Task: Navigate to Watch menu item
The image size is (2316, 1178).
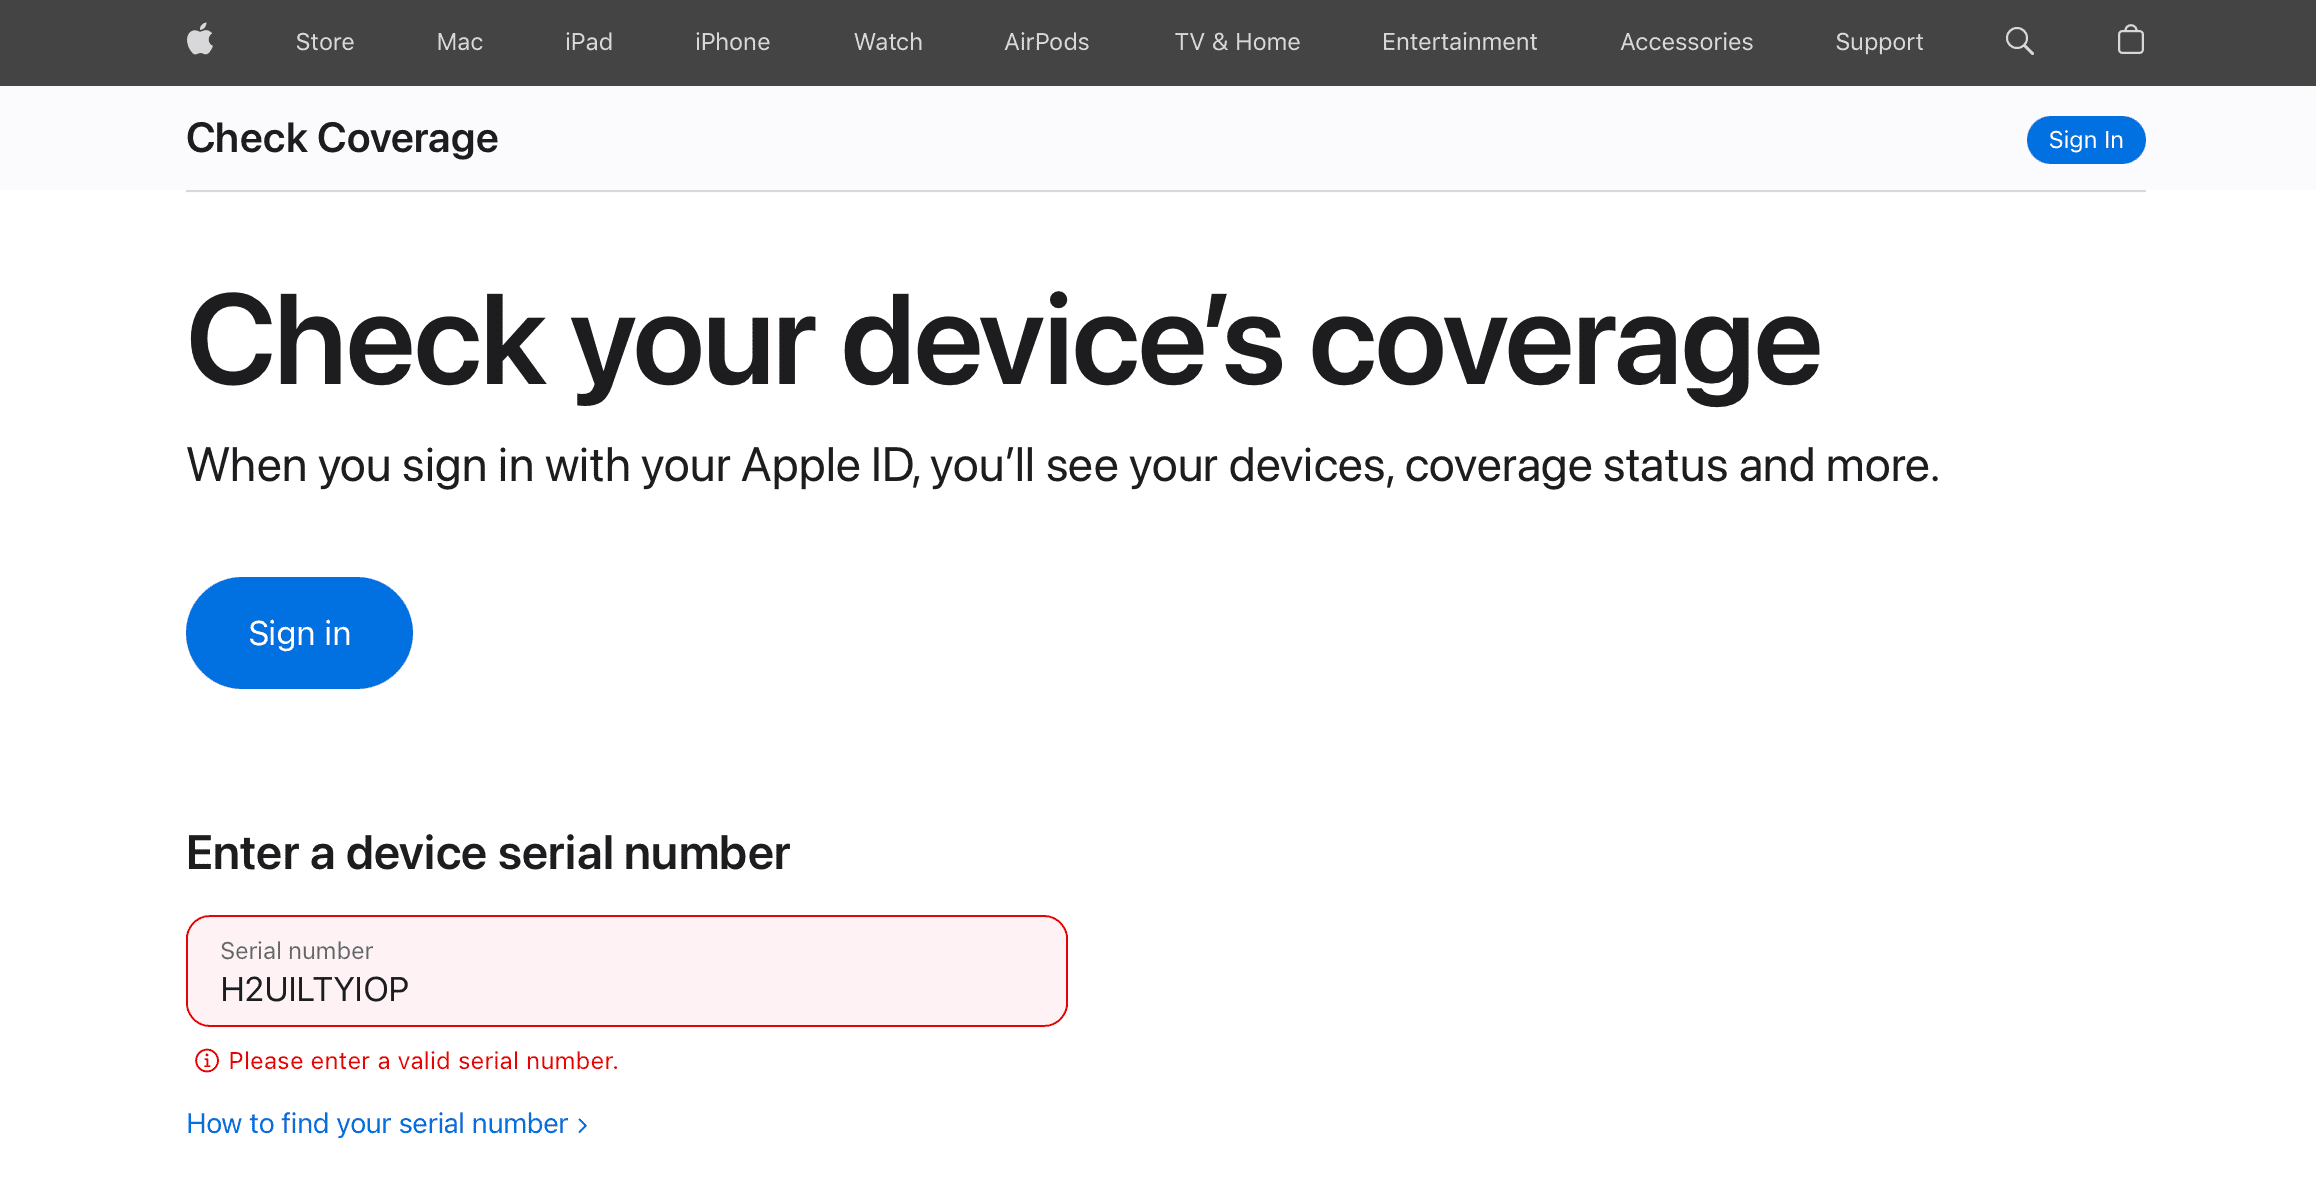Action: [888, 41]
